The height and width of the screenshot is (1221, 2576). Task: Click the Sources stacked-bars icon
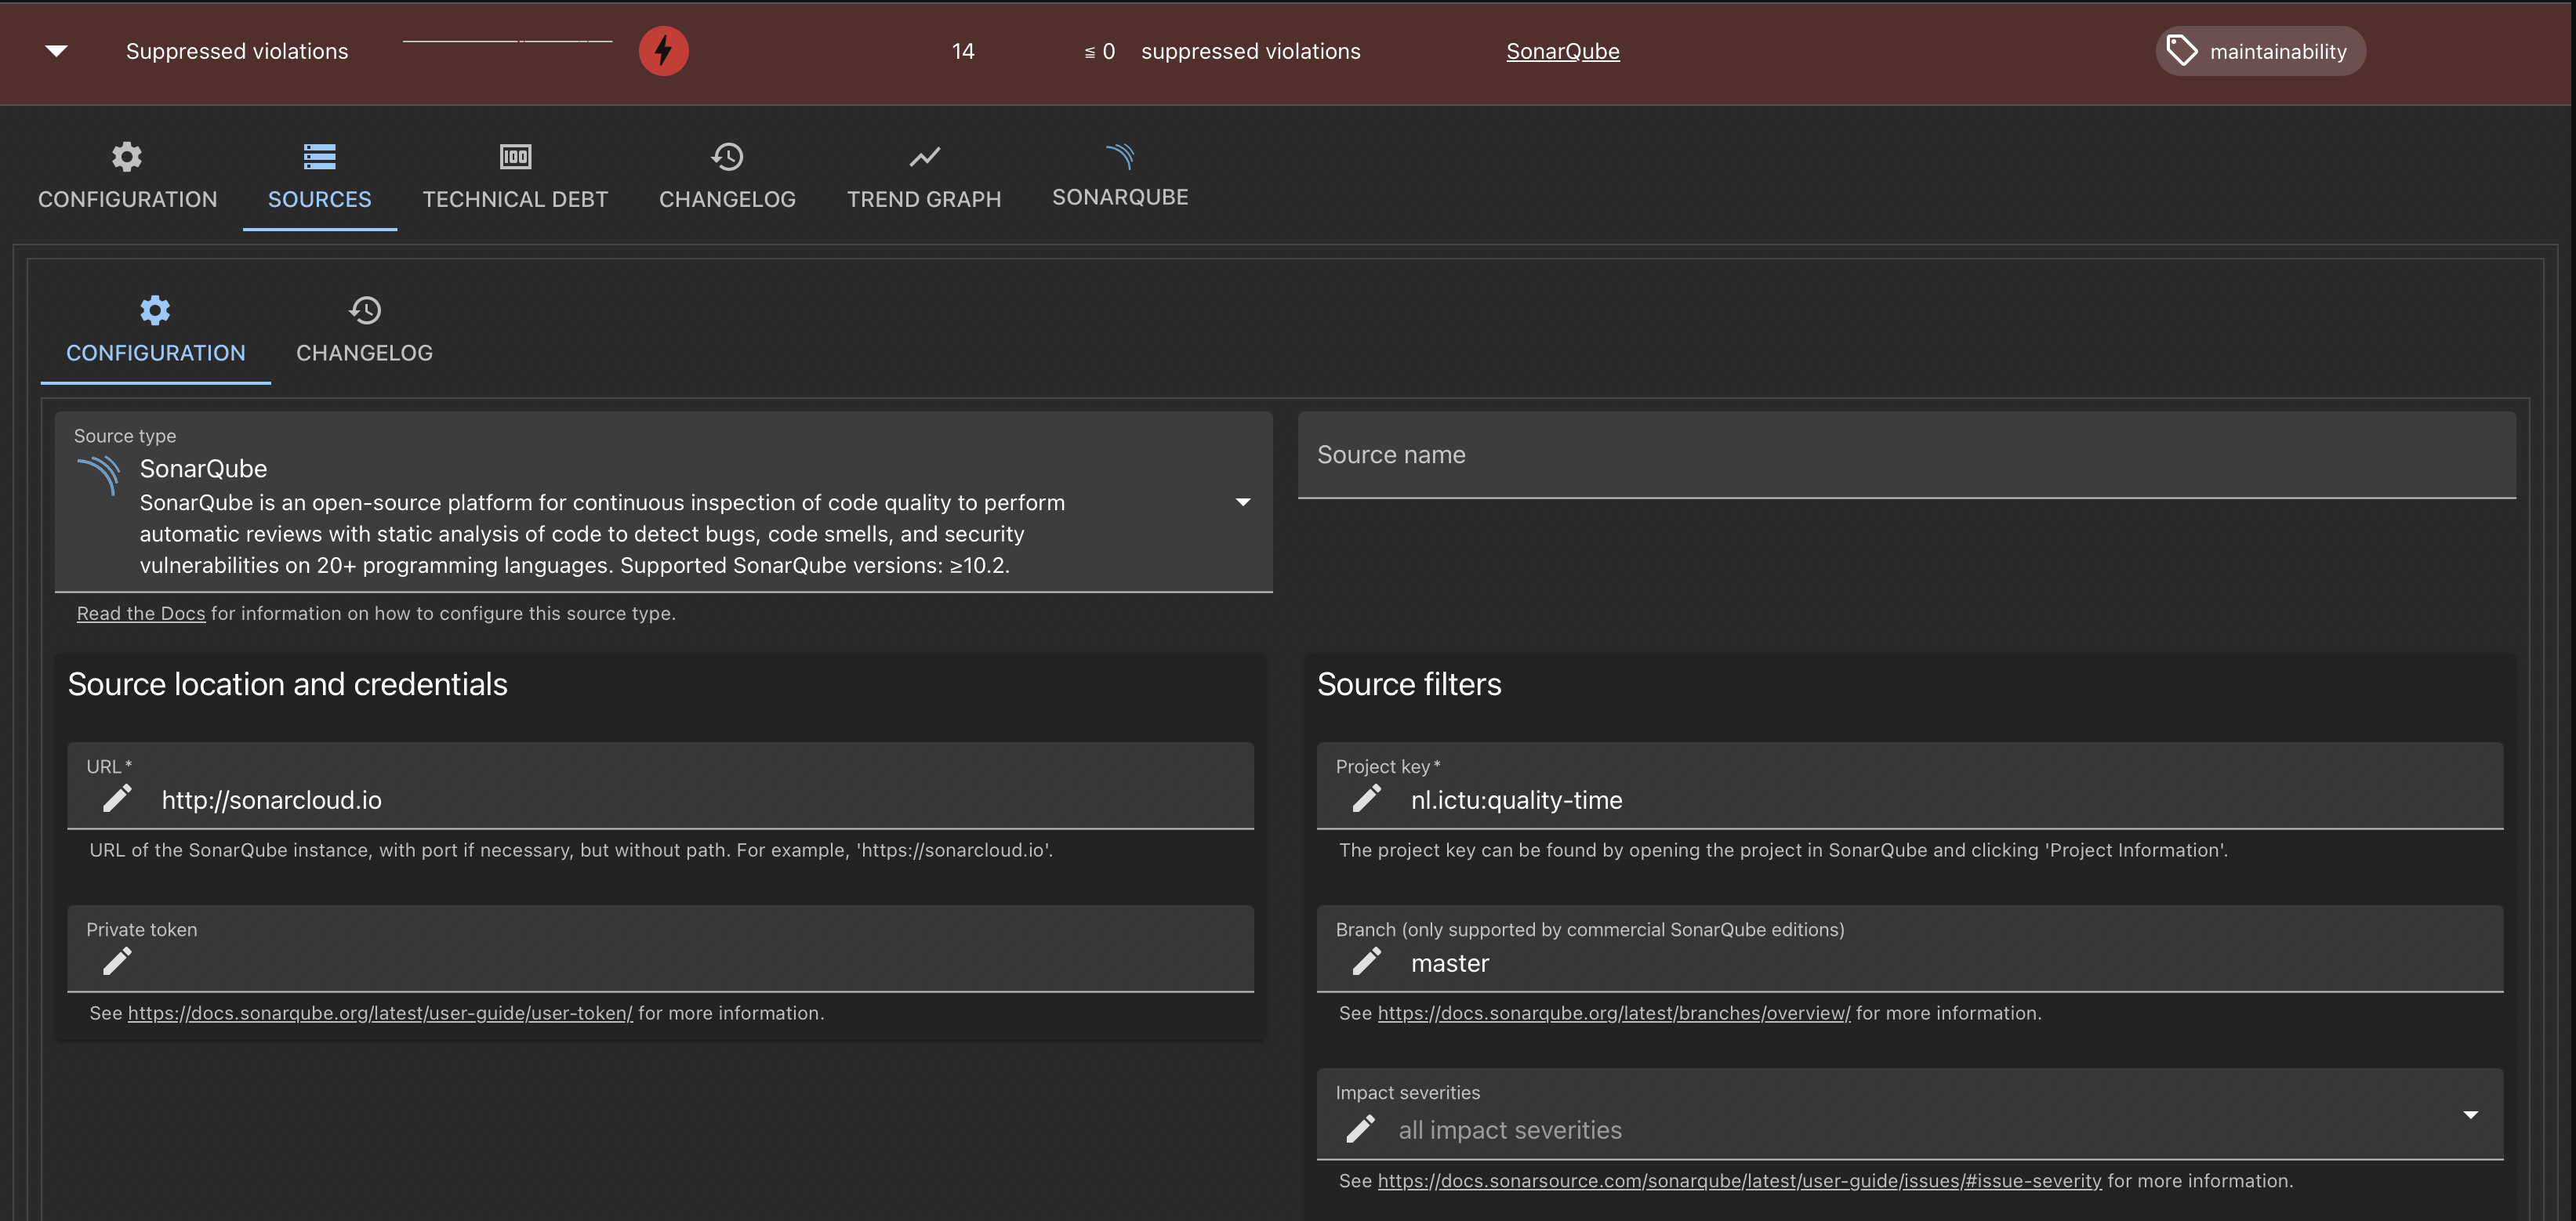click(319, 156)
